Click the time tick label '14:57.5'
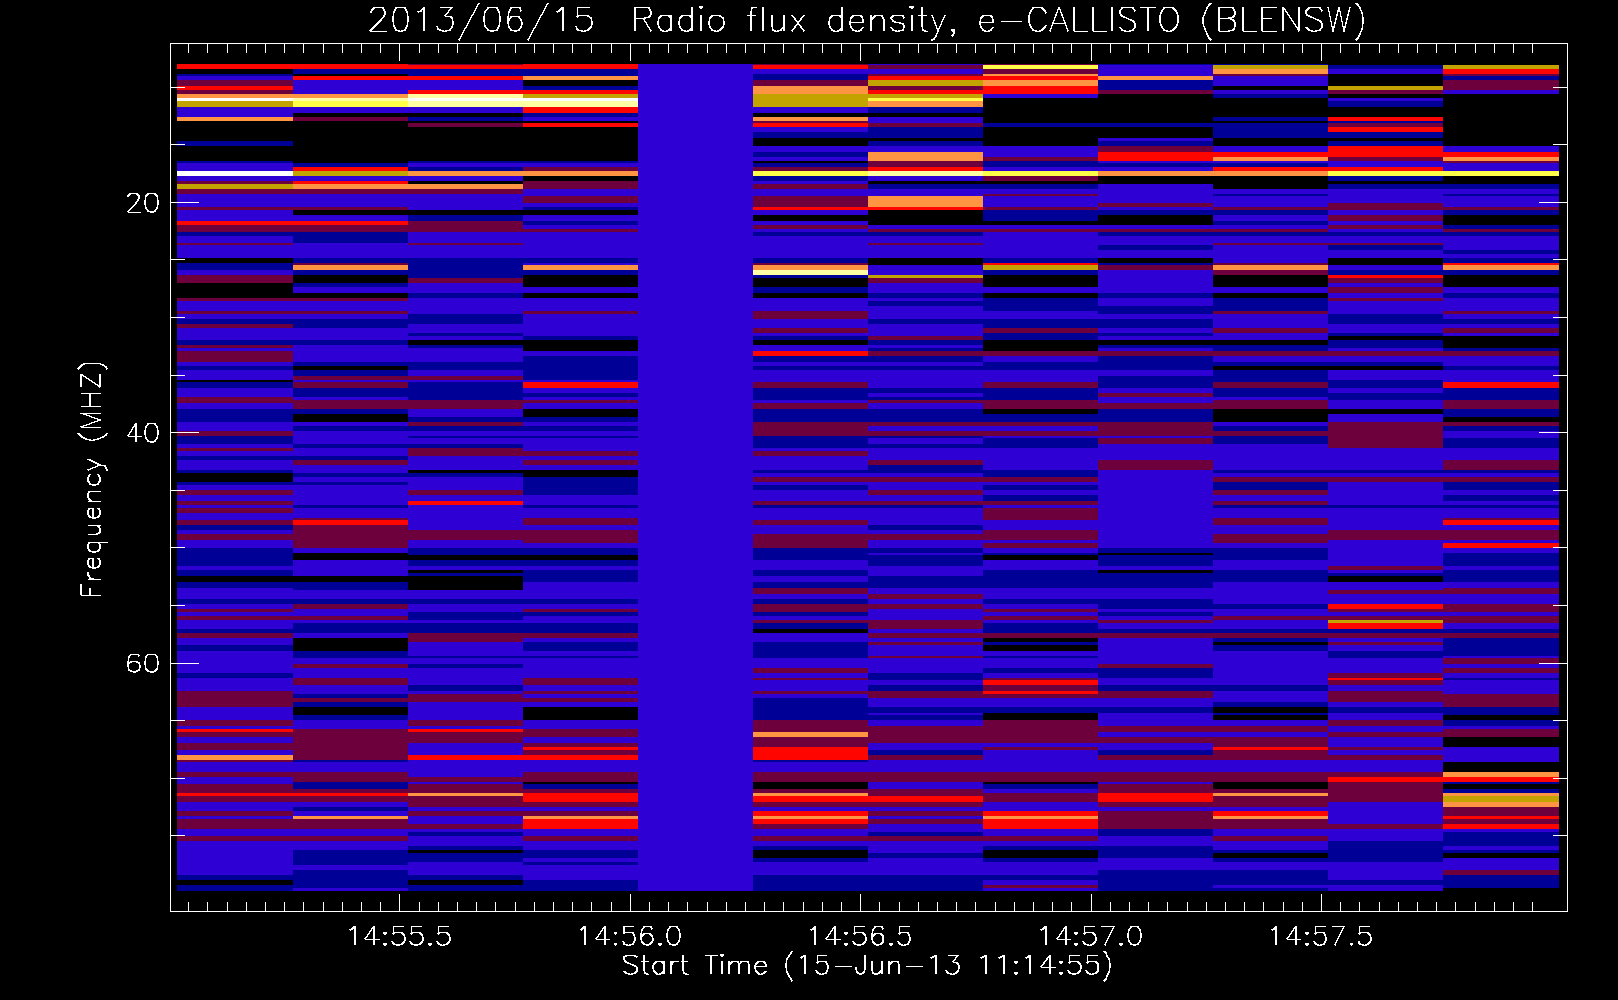The width and height of the screenshot is (1618, 1000). click(1321, 937)
